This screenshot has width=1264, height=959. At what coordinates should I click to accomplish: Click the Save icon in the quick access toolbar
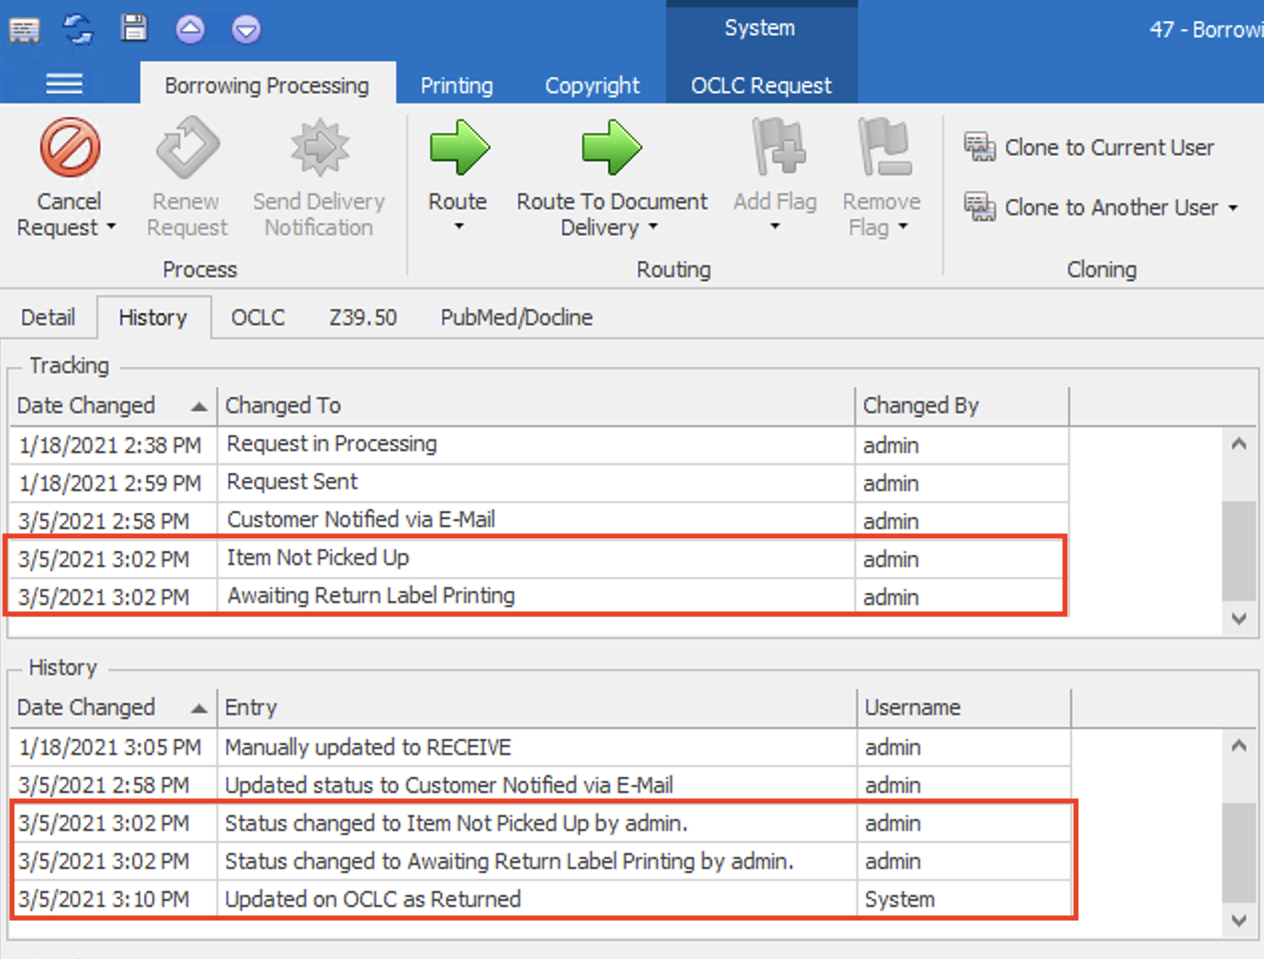point(133,29)
